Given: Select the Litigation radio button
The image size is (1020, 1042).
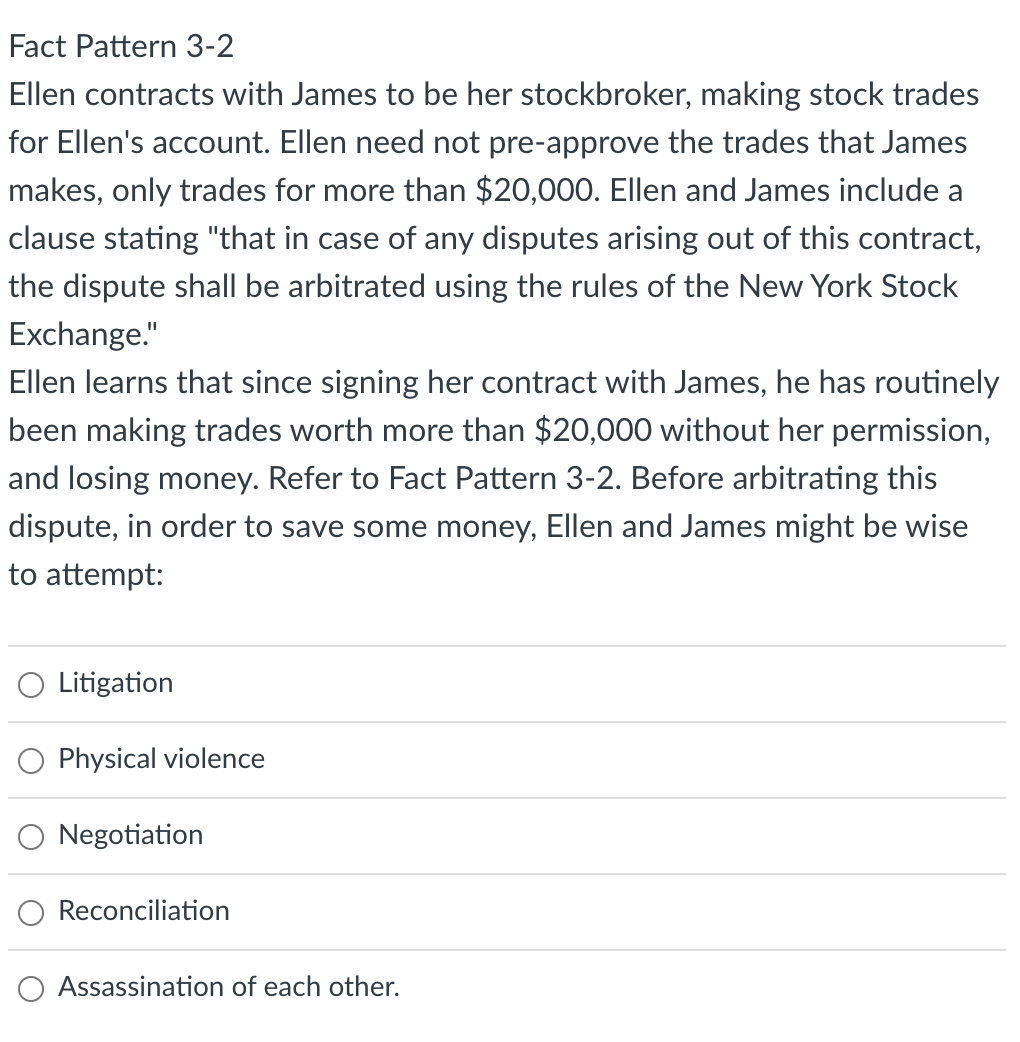Looking at the screenshot, I should (x=30, y=685).
